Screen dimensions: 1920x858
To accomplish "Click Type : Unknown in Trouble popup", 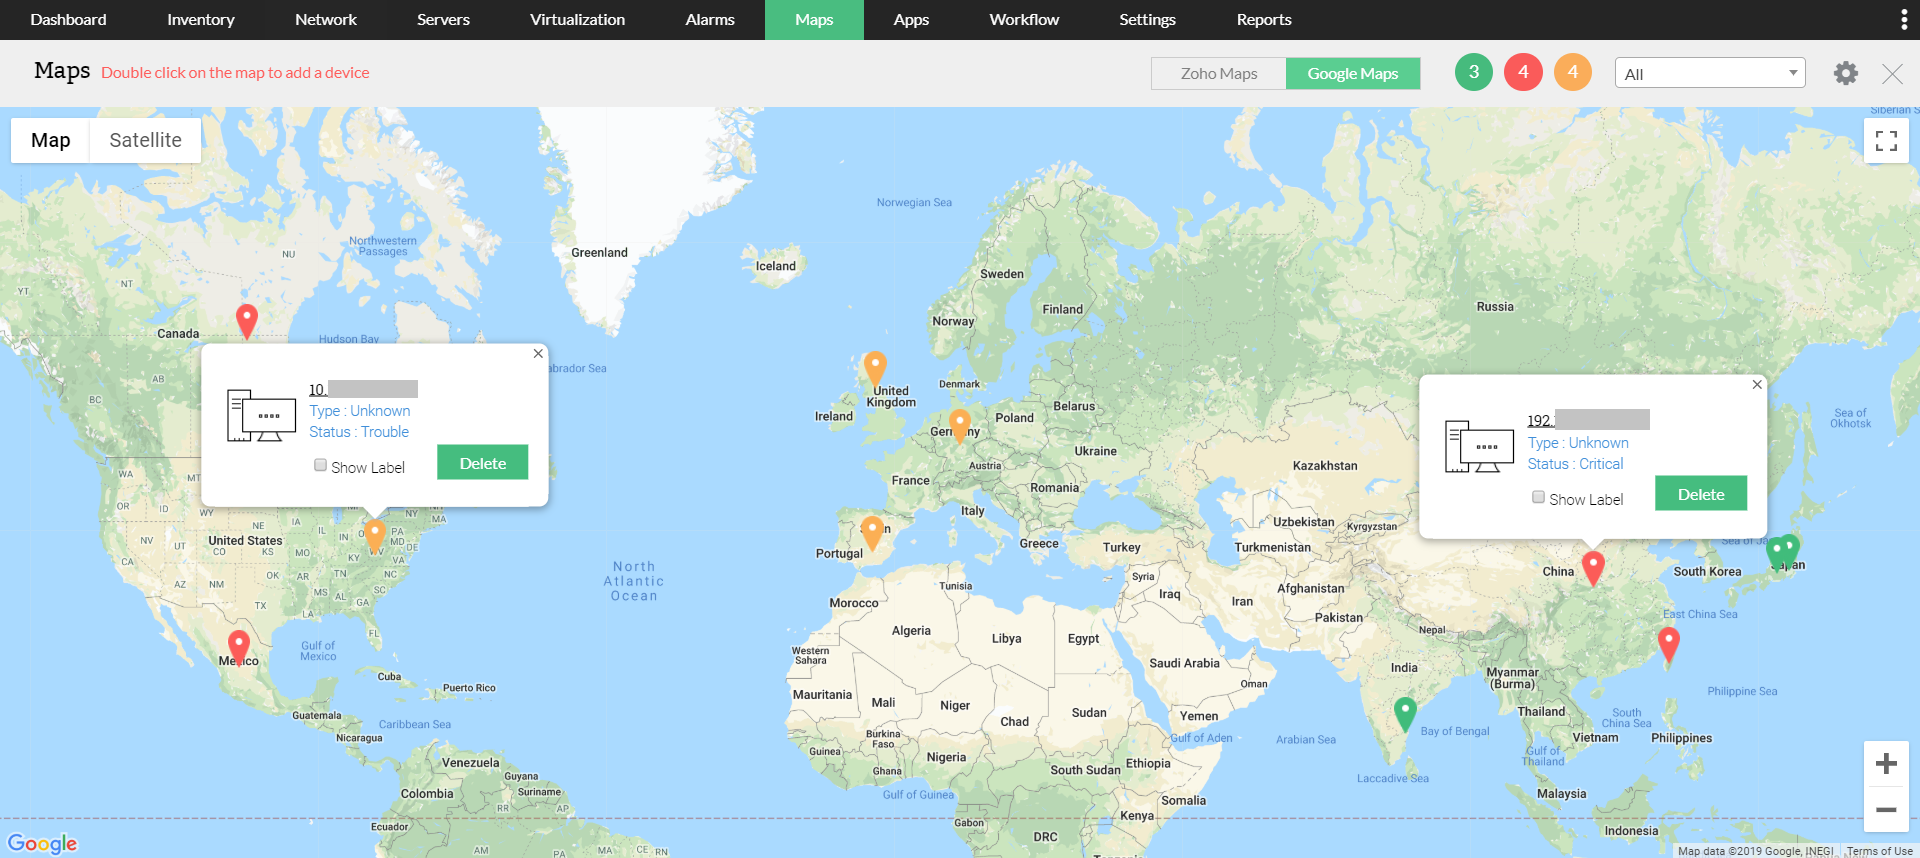I will point(360,411).
